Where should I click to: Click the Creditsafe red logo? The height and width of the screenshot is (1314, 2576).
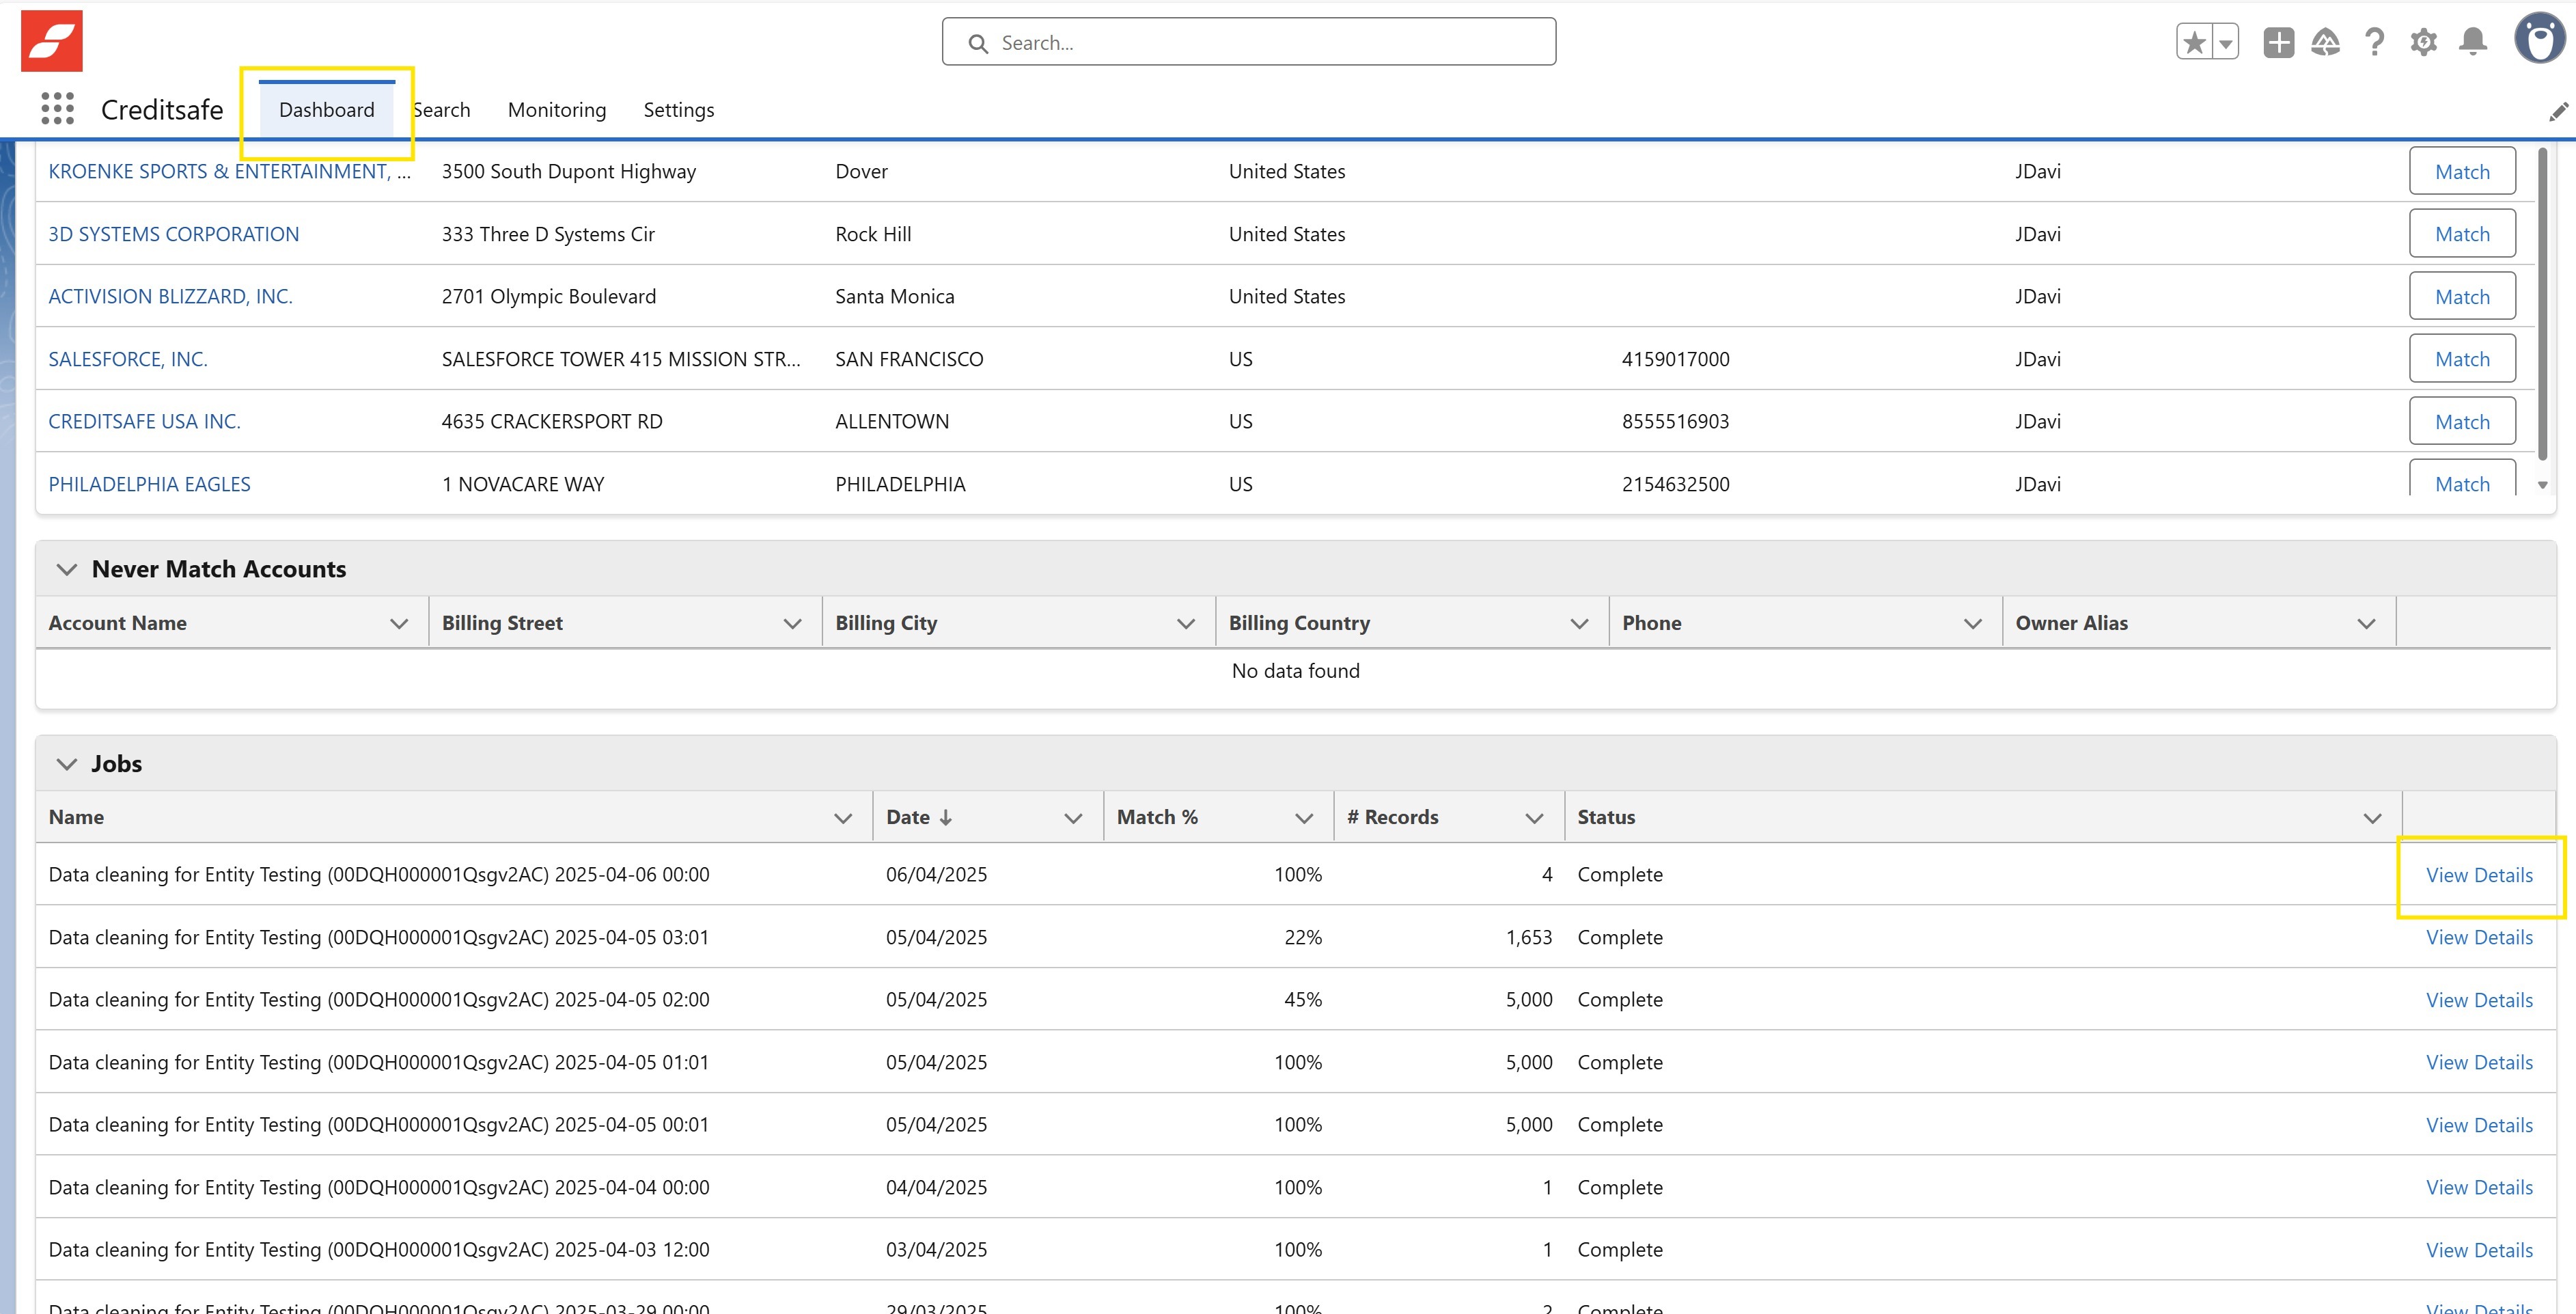(x=52, y=41)
